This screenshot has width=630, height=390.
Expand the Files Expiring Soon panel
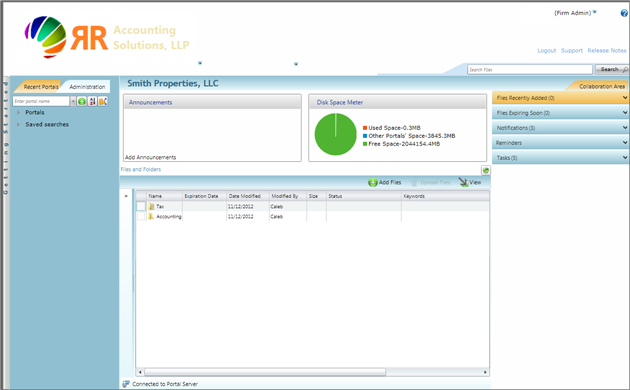[560, 113]
